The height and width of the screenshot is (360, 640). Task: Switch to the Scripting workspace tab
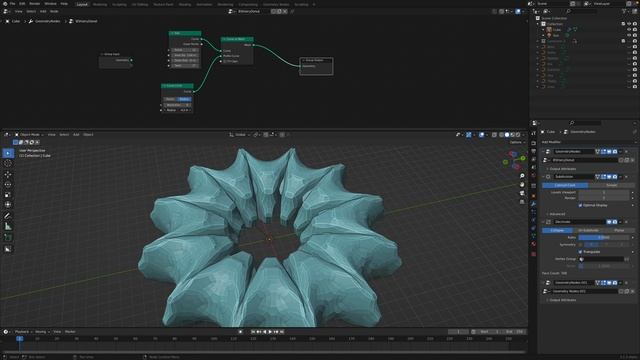302,4
